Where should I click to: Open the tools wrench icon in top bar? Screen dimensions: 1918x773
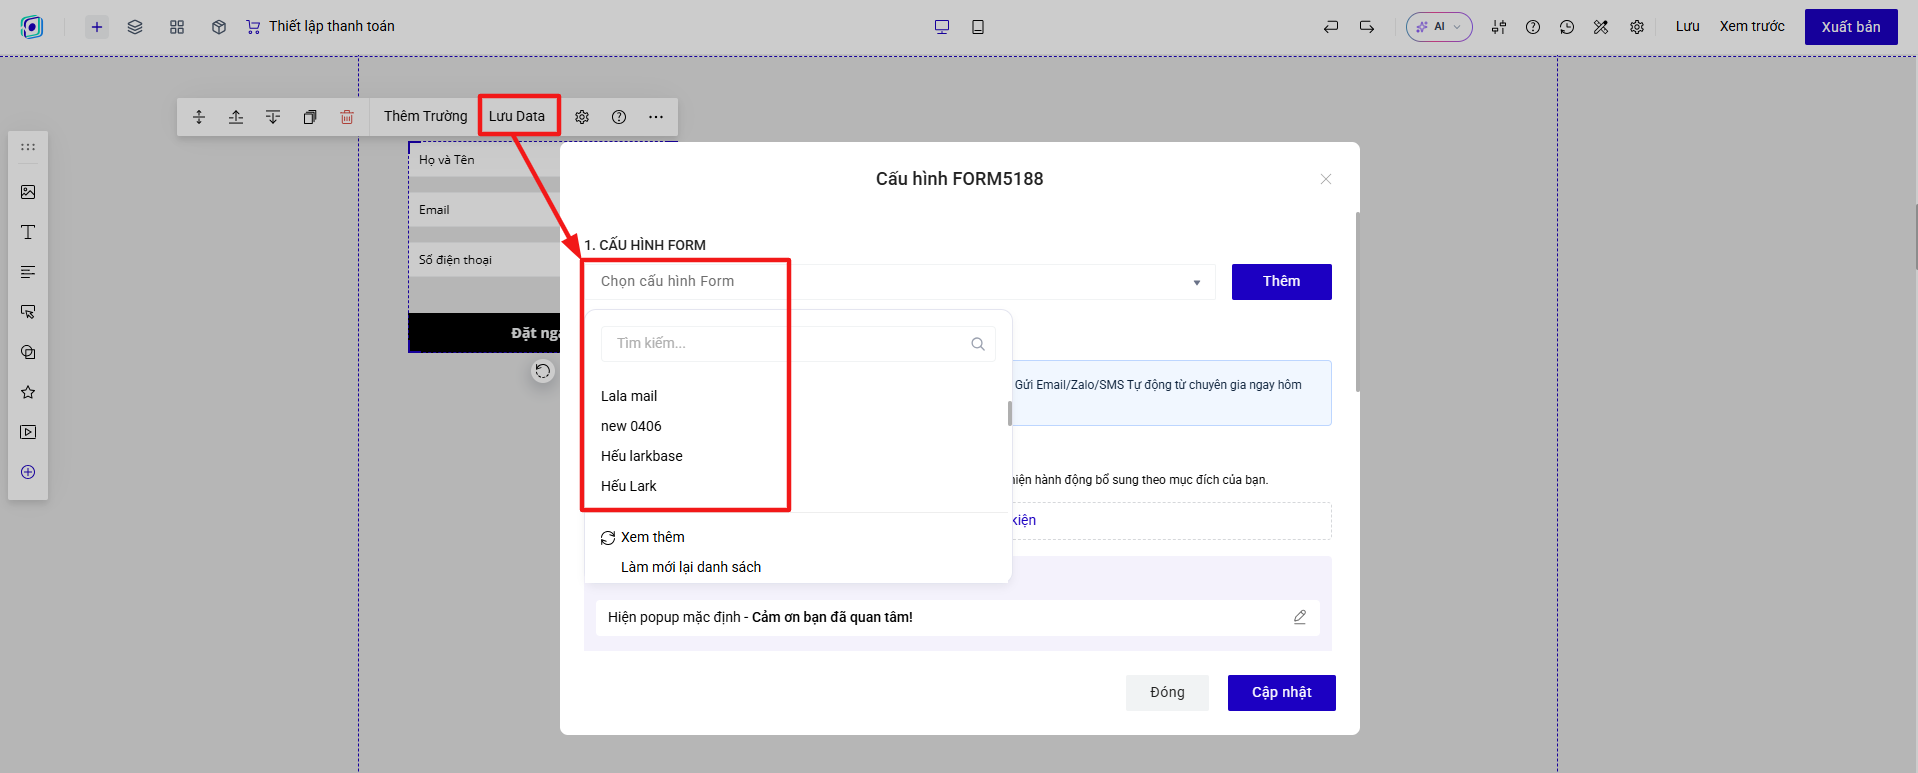(1601, 27)
